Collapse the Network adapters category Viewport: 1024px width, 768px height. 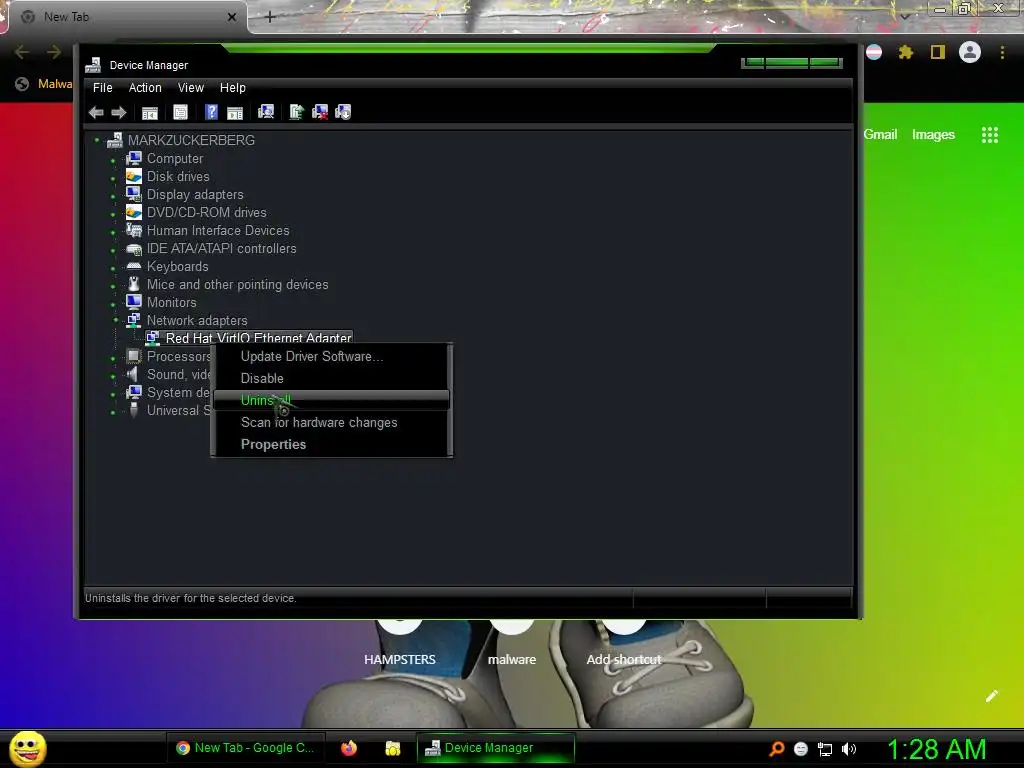[x=116, y=320]
